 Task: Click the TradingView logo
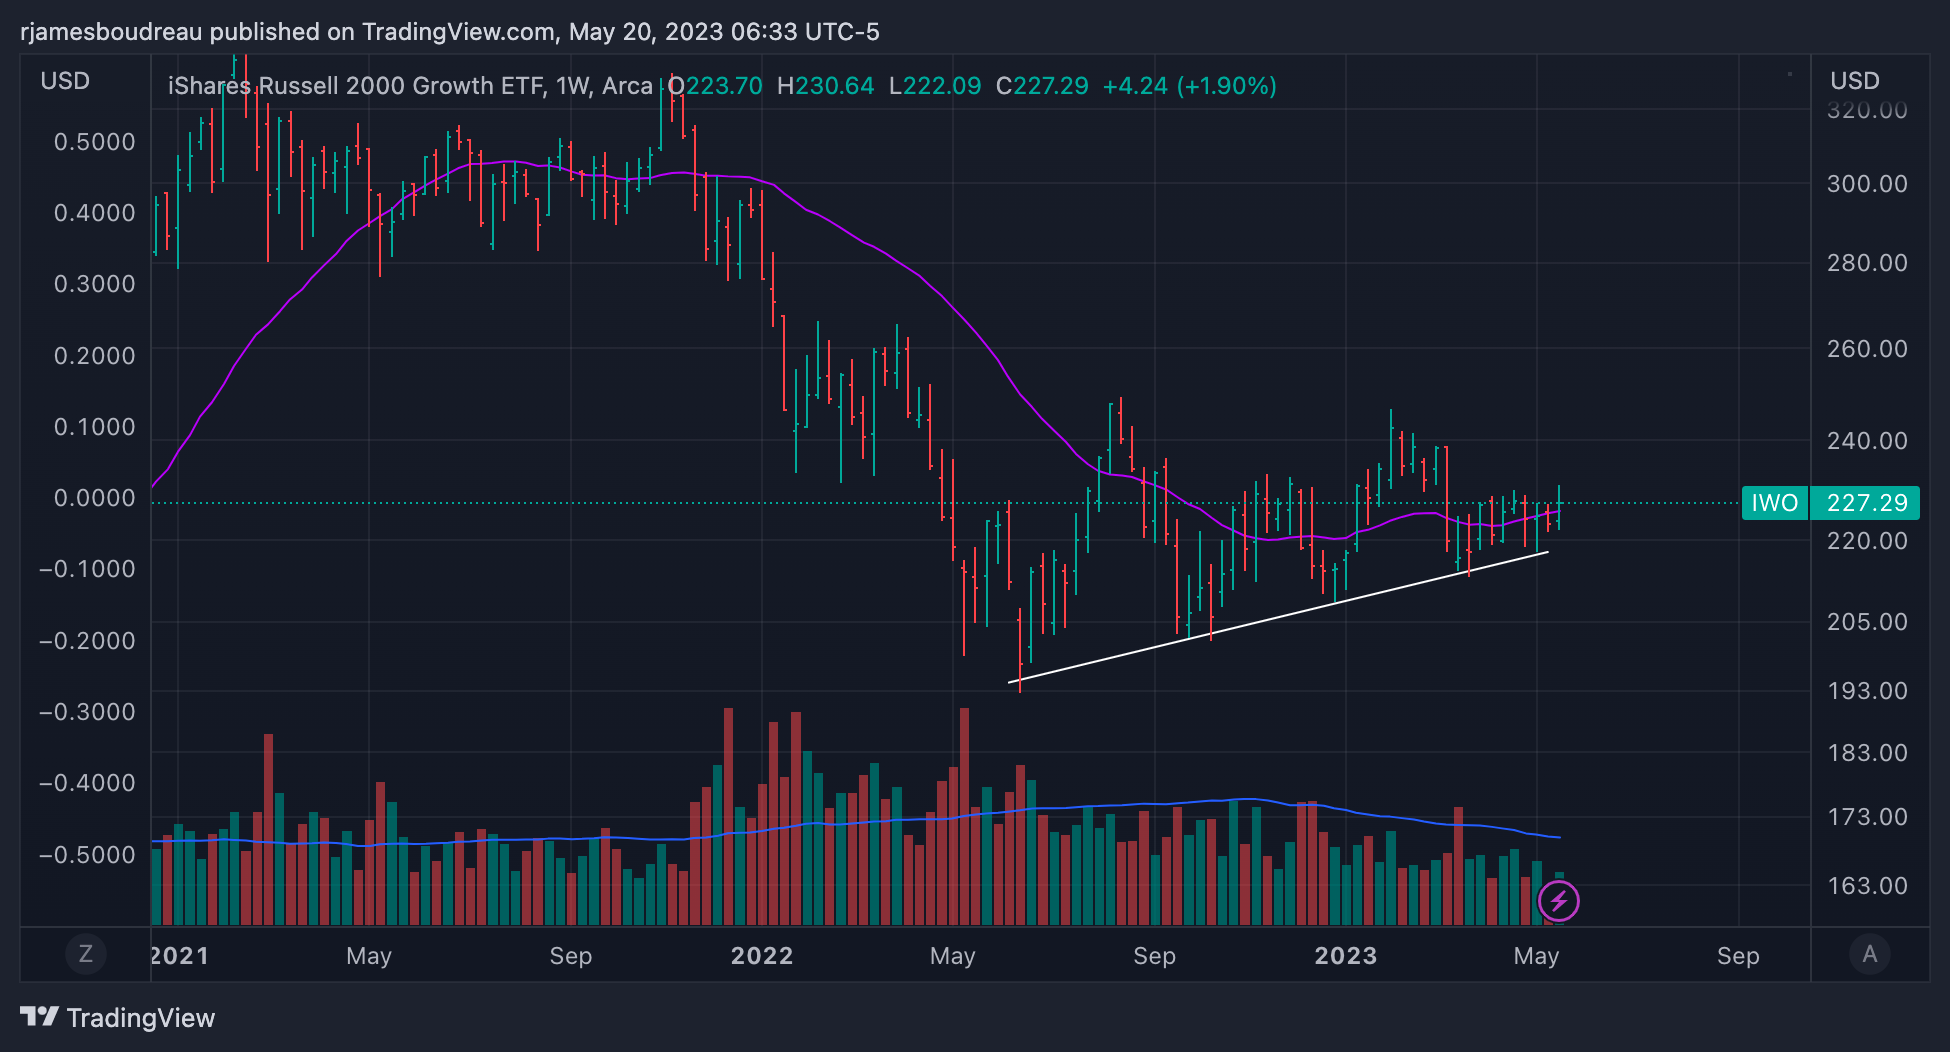[x=117, y=1018]
